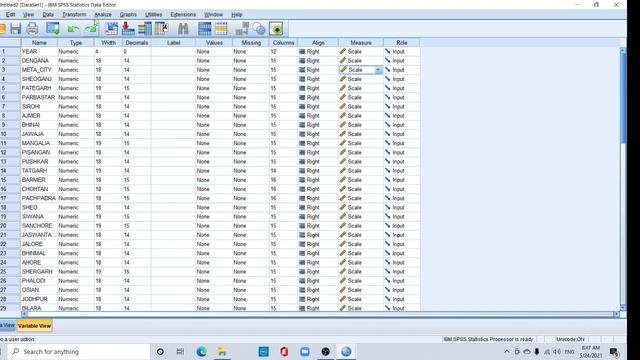Click the Go to variable icon with red arrow
Viewport: 640px width, 360px height.
128,29
